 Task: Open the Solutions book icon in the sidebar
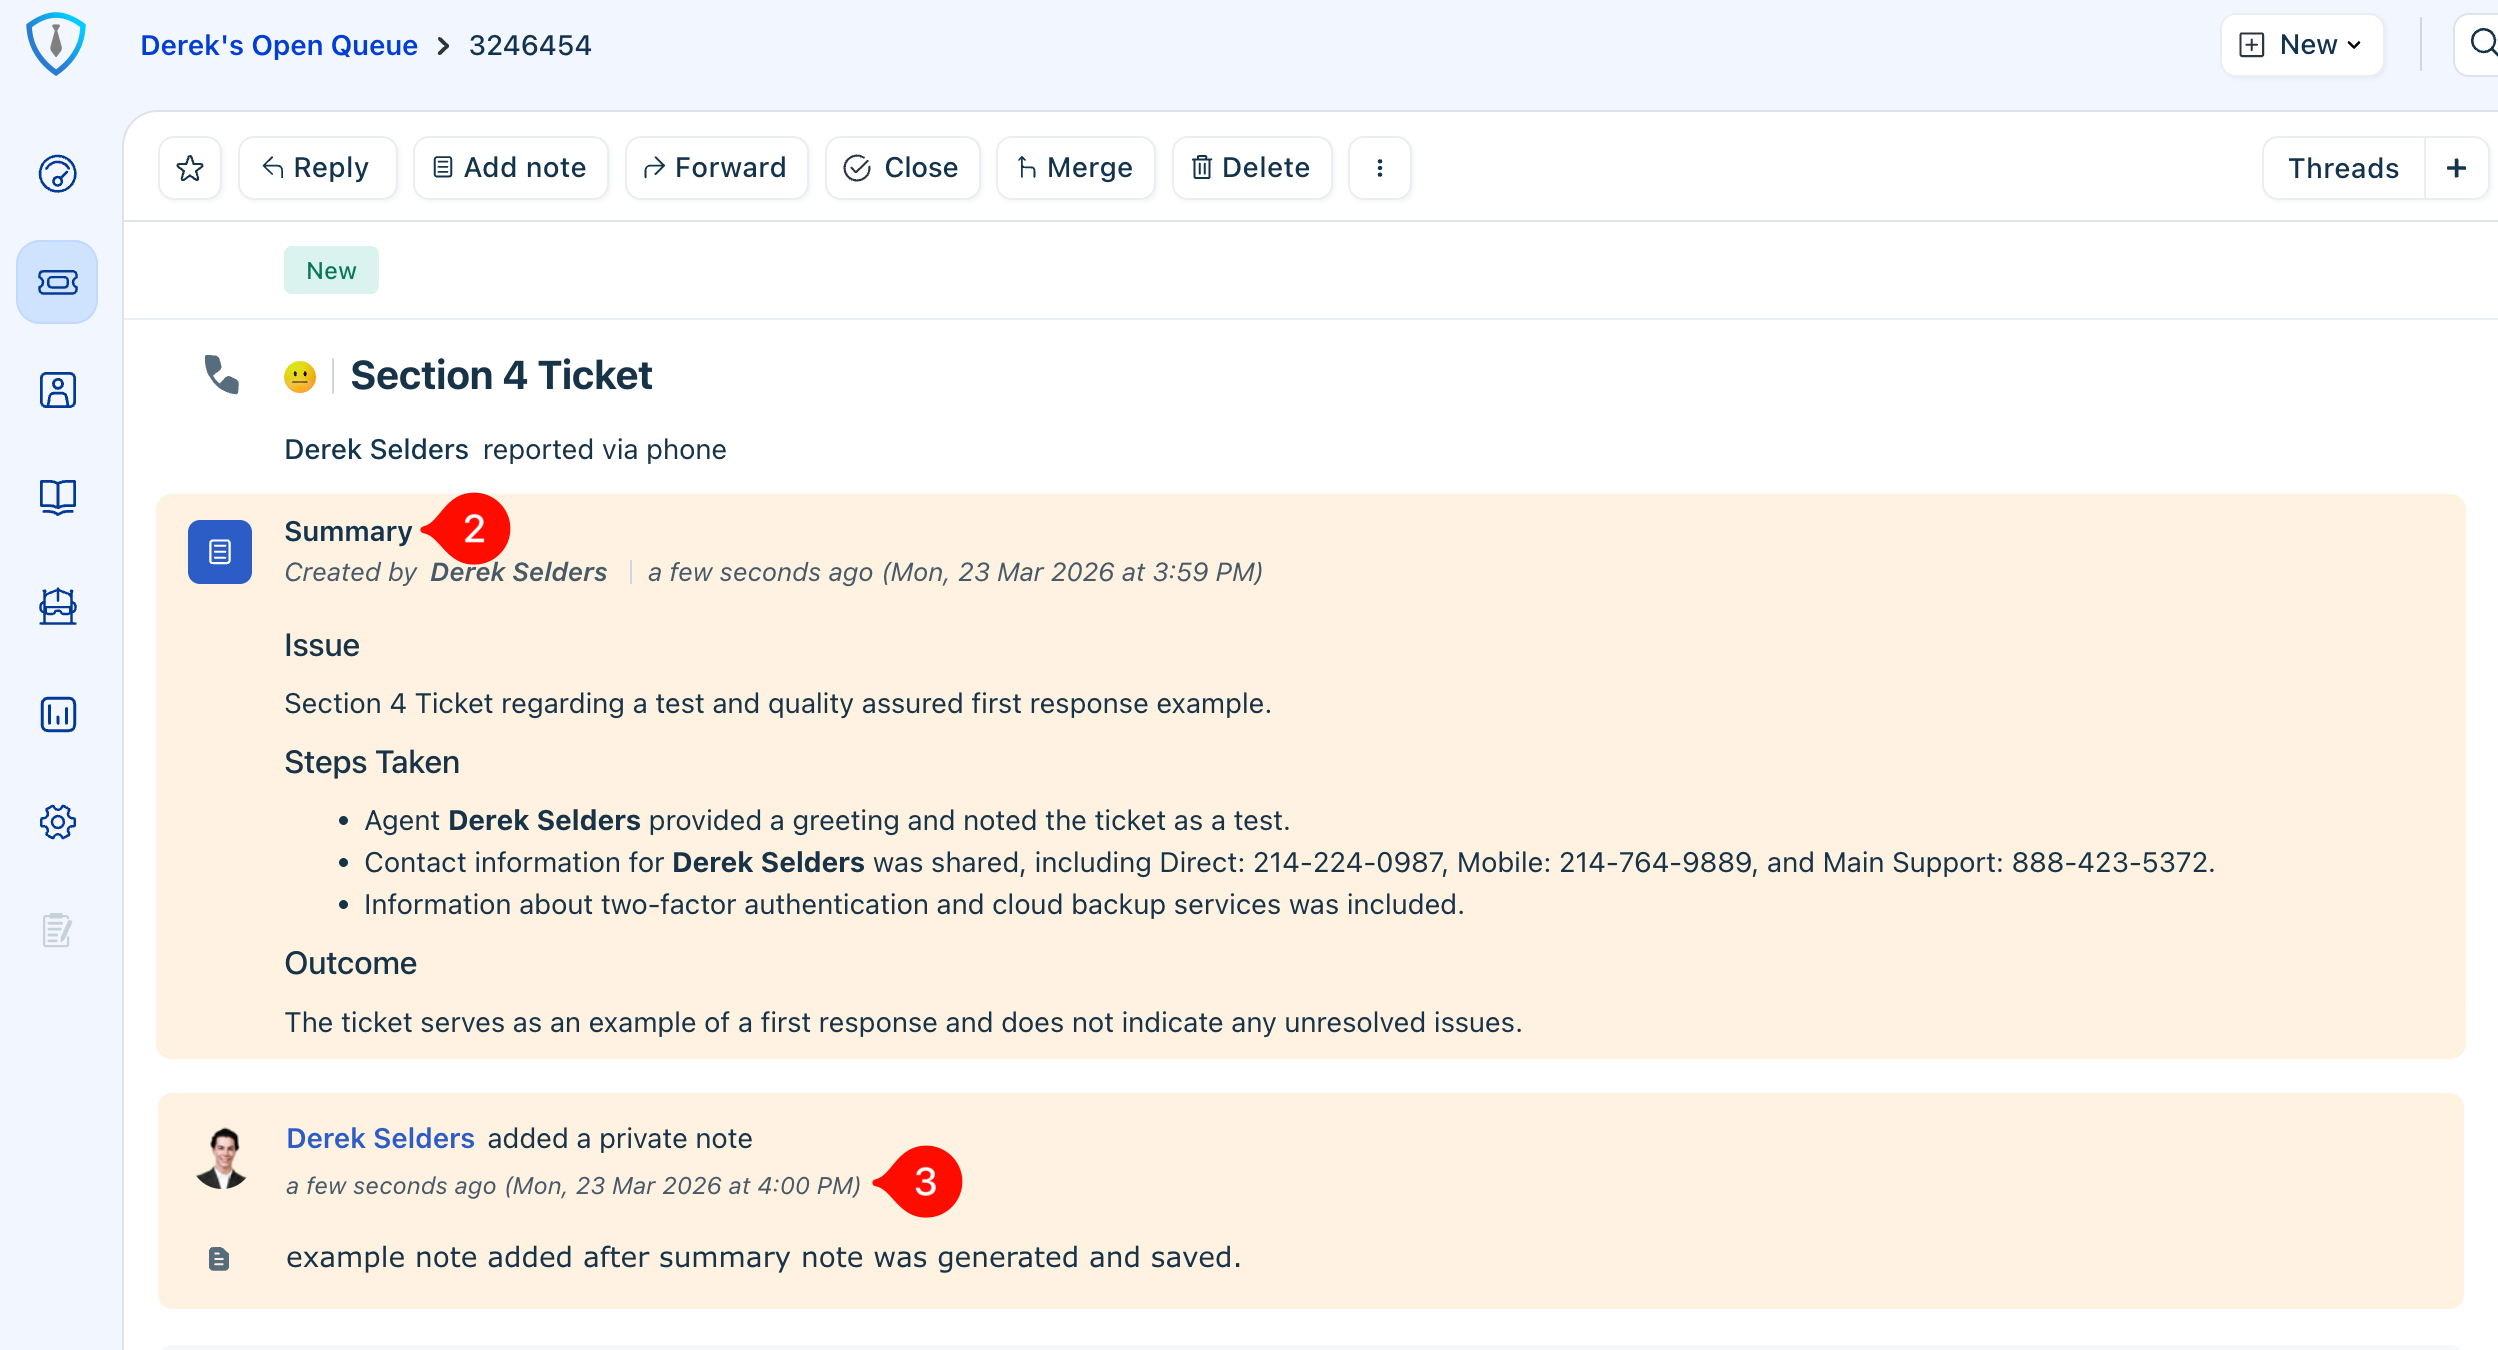(x=58, y=497)
